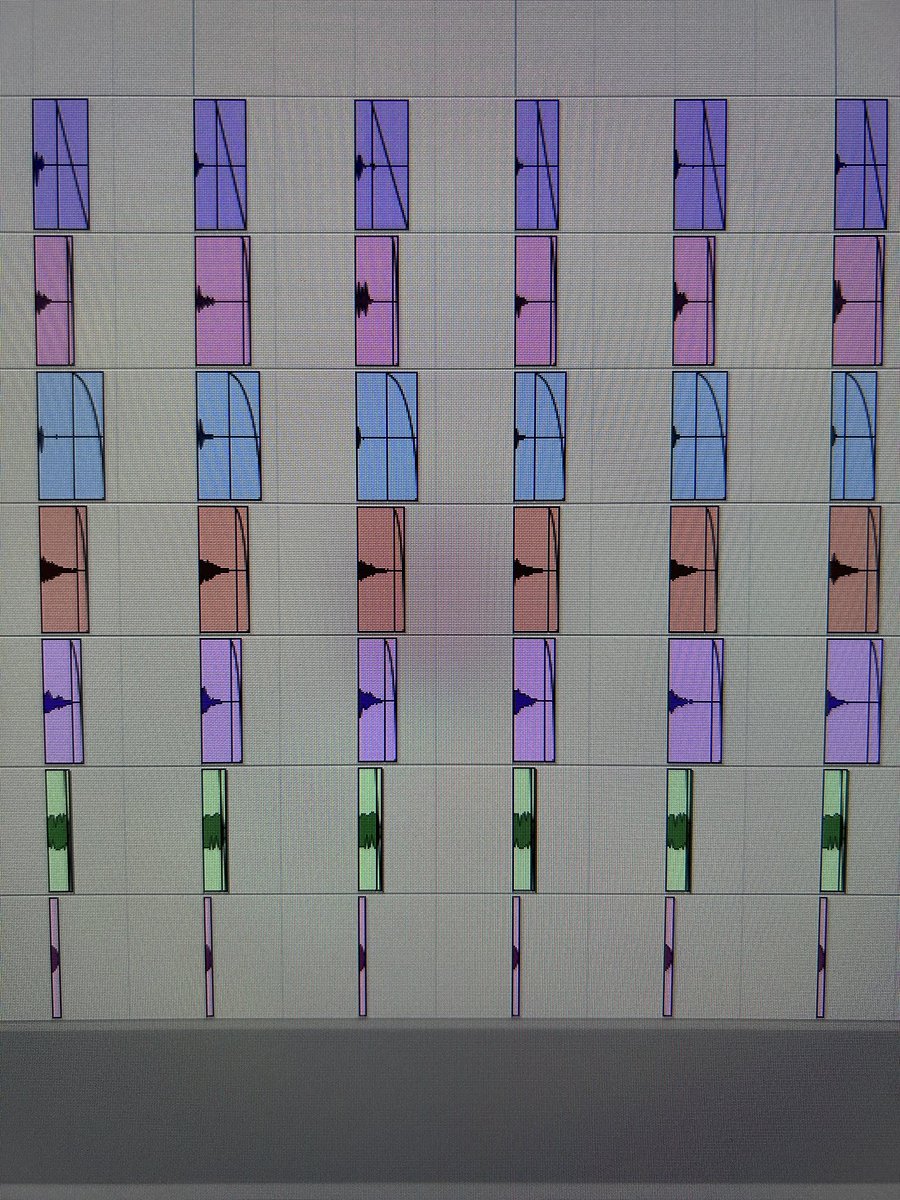The height and width of the screenshot is (1200, 900).
Task: Select first clip on blue track
Action: click(71, 435)
